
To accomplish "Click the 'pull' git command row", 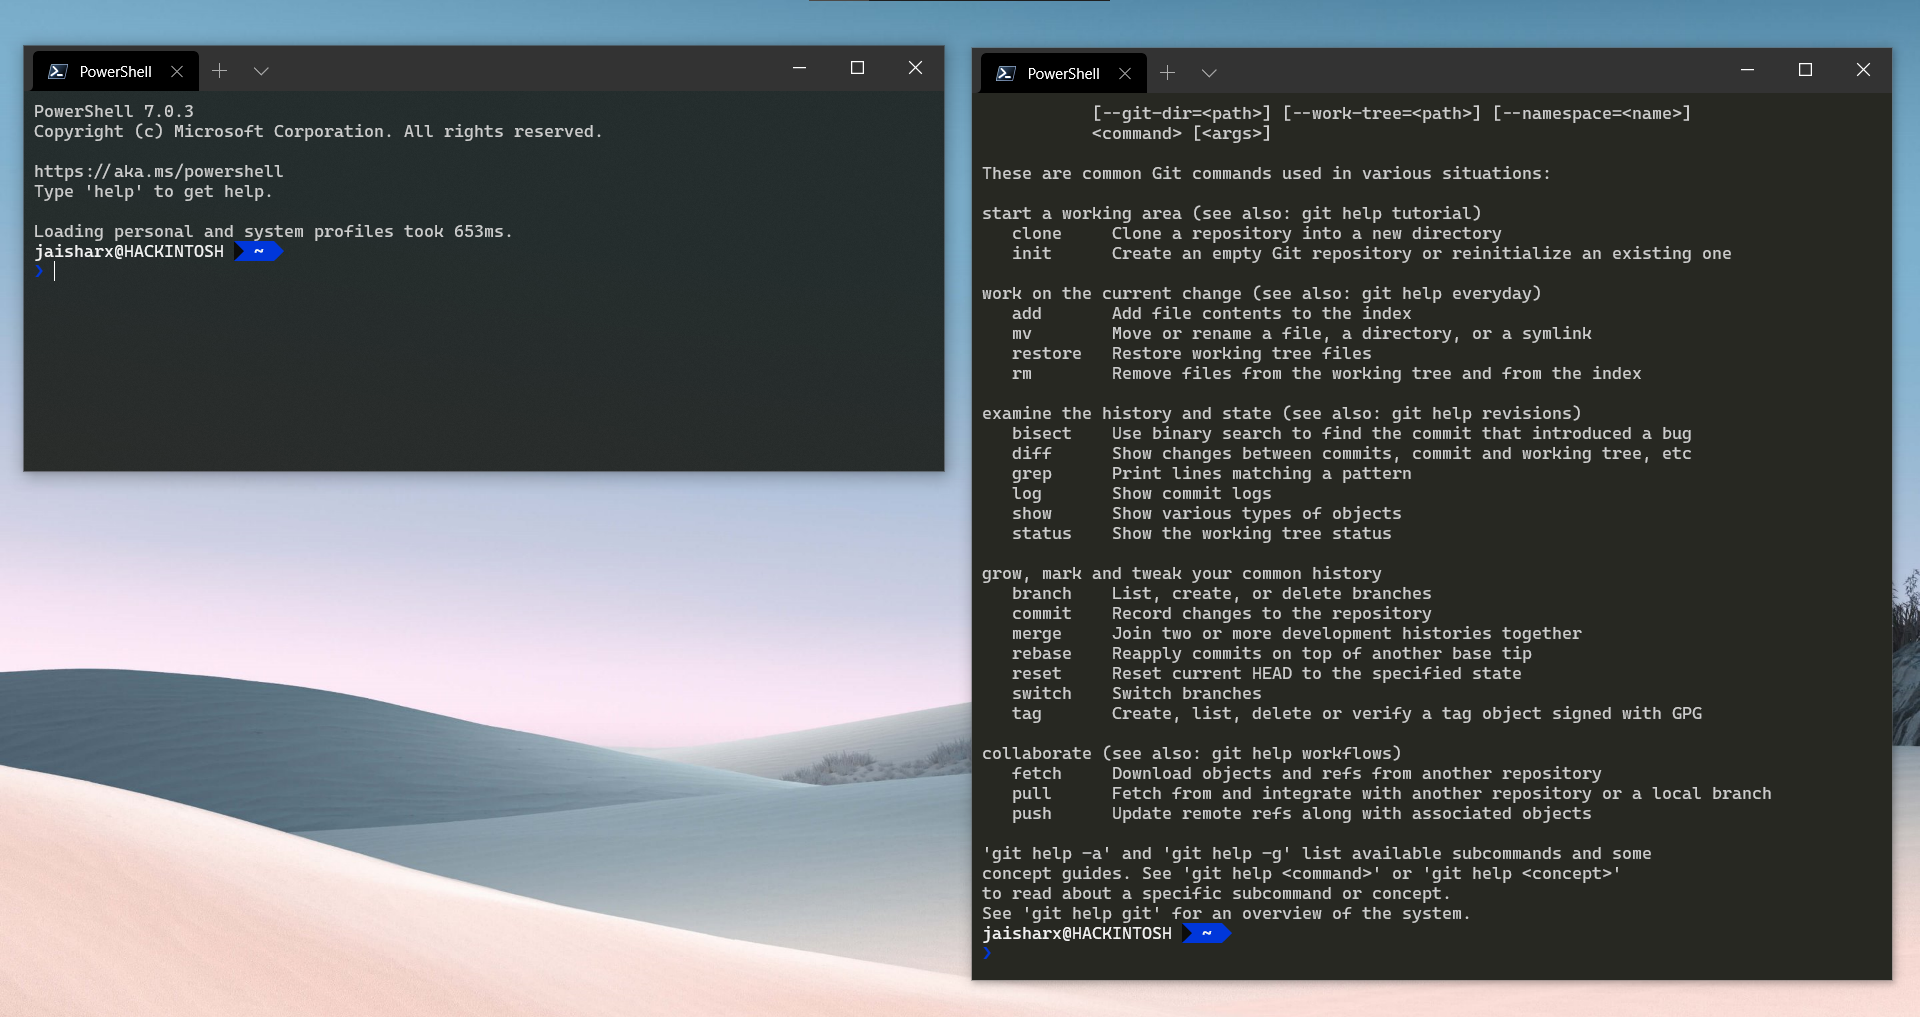I will coord(1392,794).
